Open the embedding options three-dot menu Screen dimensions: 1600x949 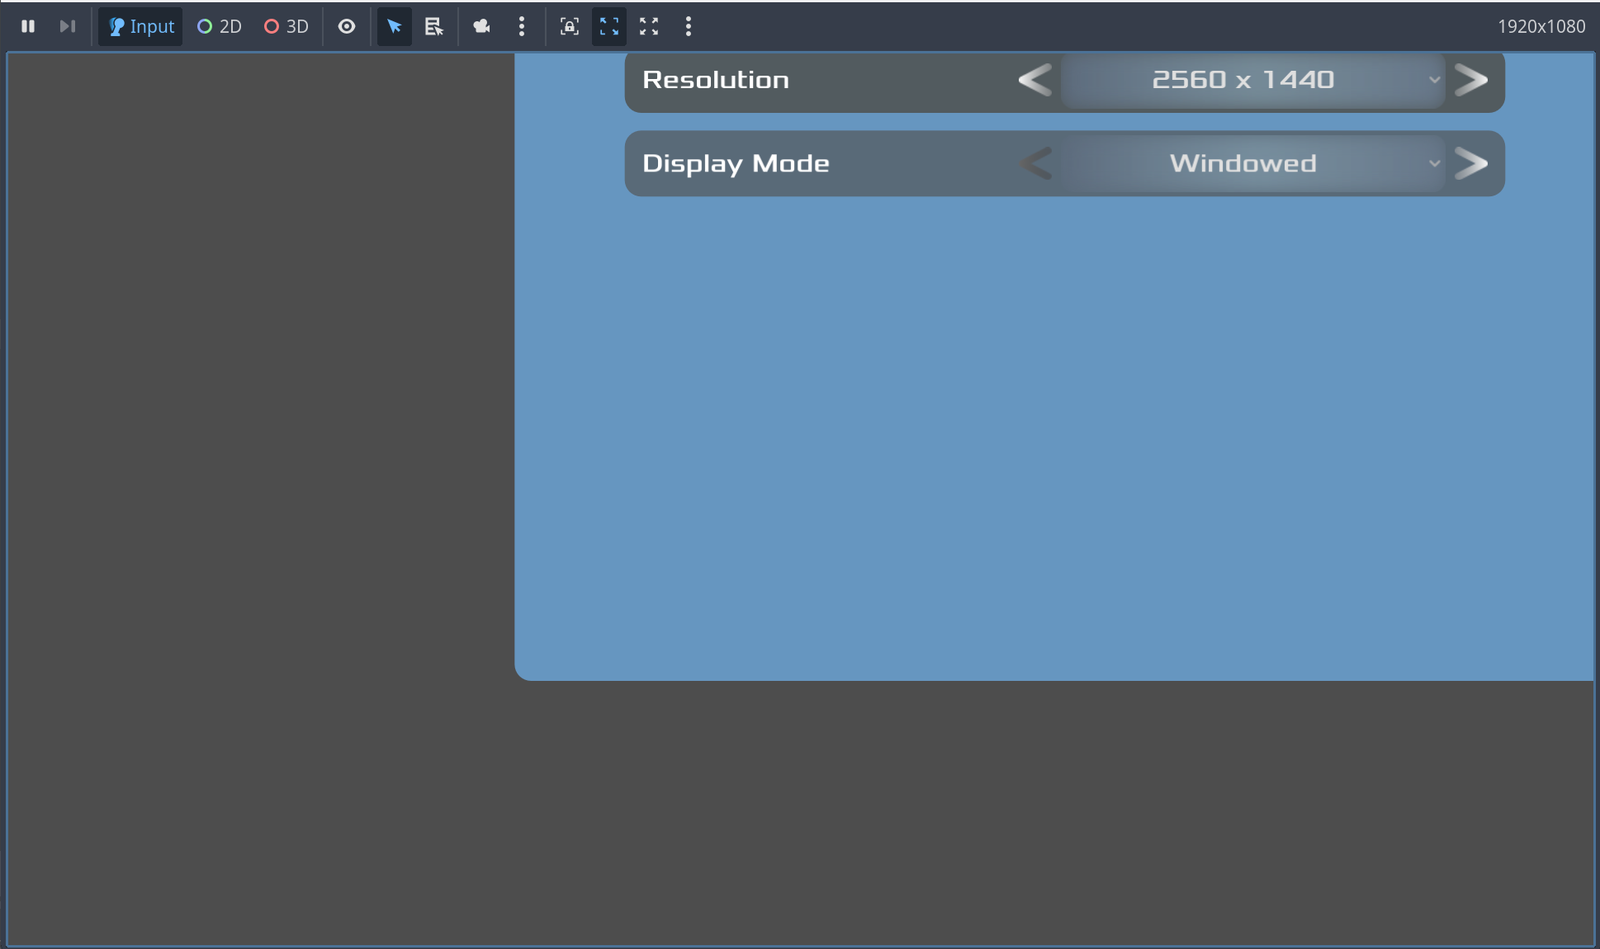(688, 27)
